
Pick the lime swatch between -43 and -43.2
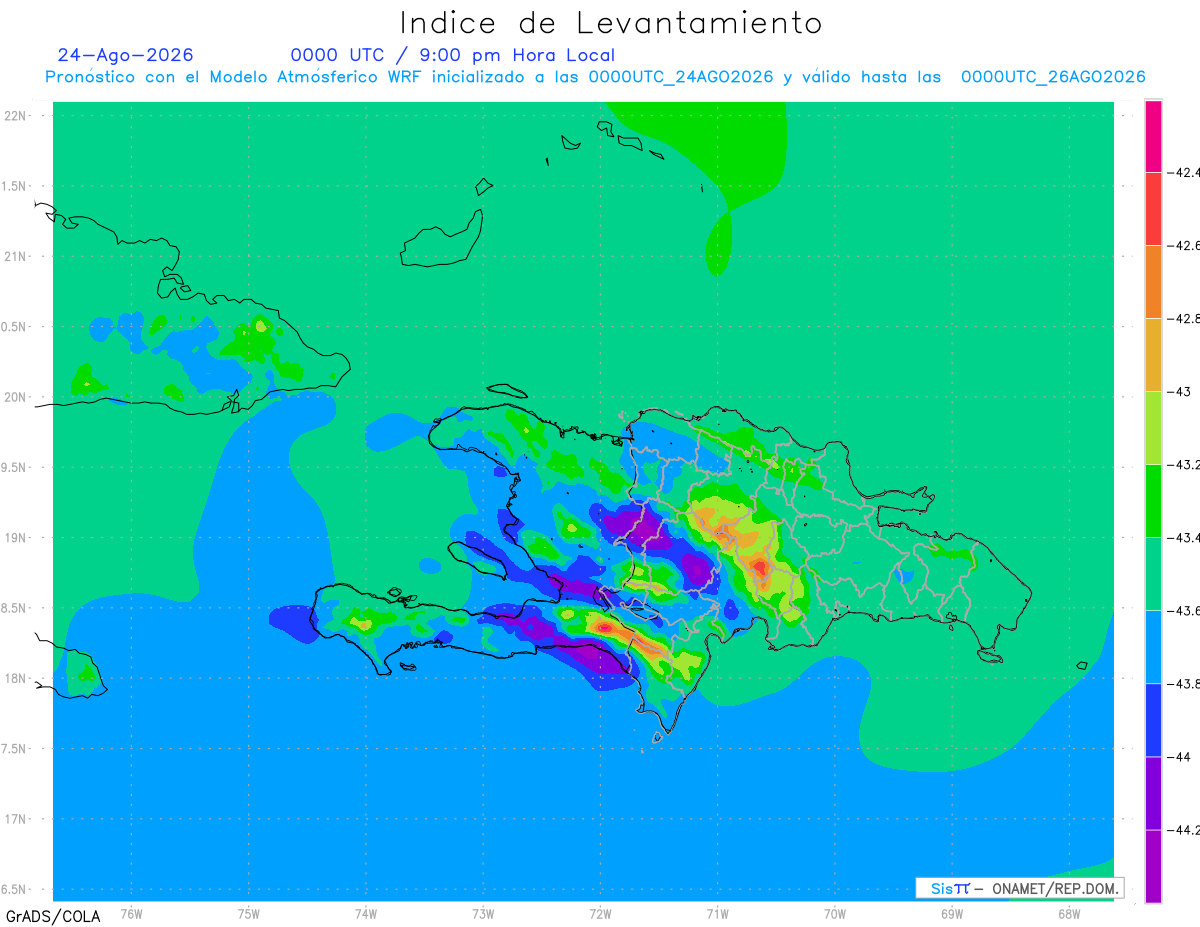click(x=1153, y=428)
